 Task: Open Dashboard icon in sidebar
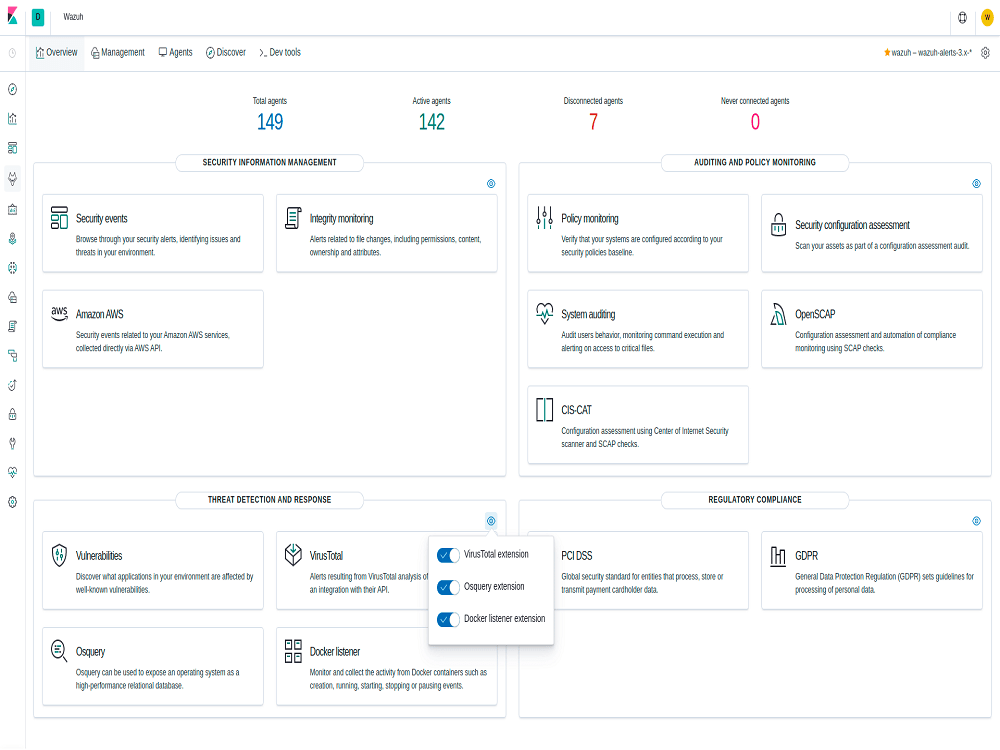12,148
